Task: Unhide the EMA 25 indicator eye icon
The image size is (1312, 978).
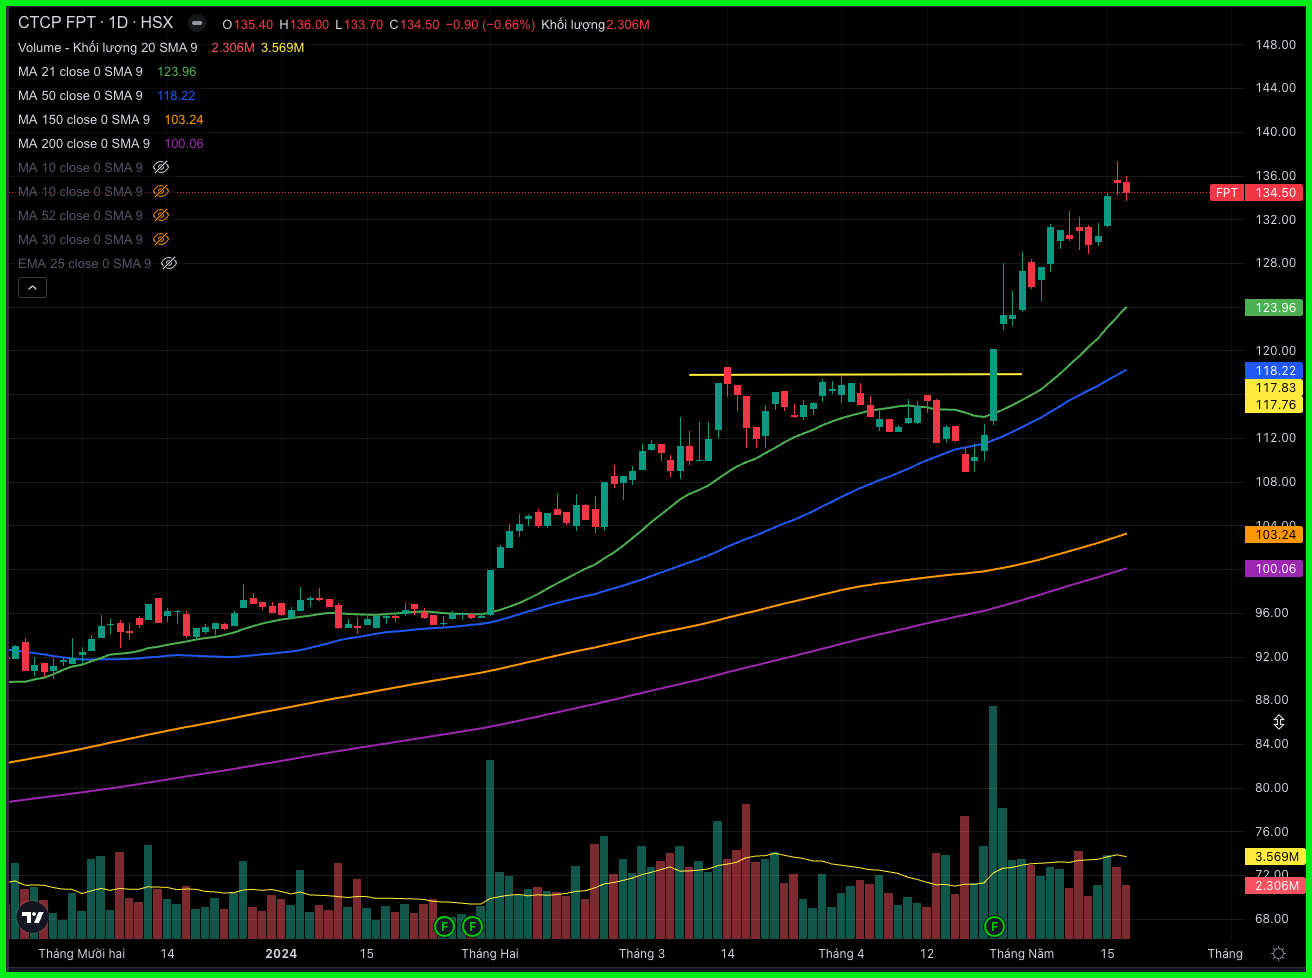Action: (169, 264)
